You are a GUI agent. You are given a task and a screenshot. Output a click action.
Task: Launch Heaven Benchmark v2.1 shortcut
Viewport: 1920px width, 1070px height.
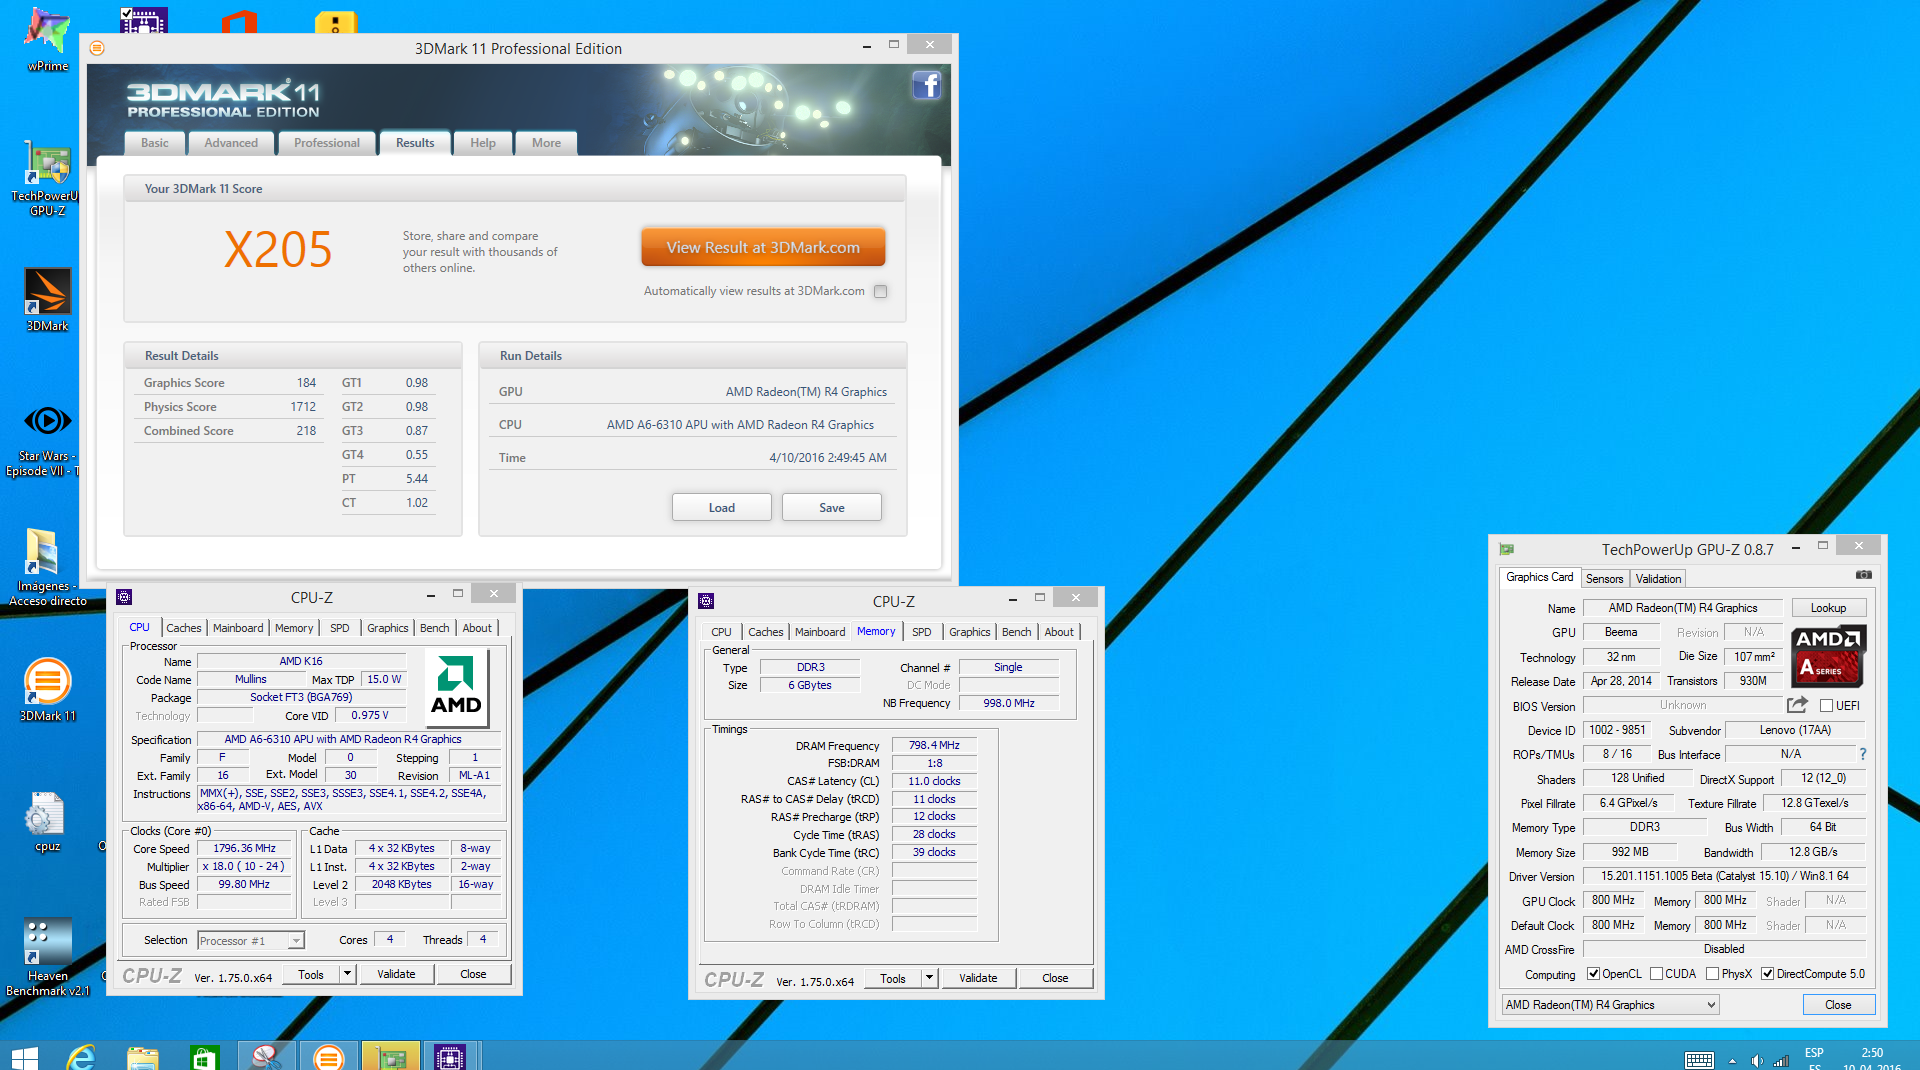[47, 958]
